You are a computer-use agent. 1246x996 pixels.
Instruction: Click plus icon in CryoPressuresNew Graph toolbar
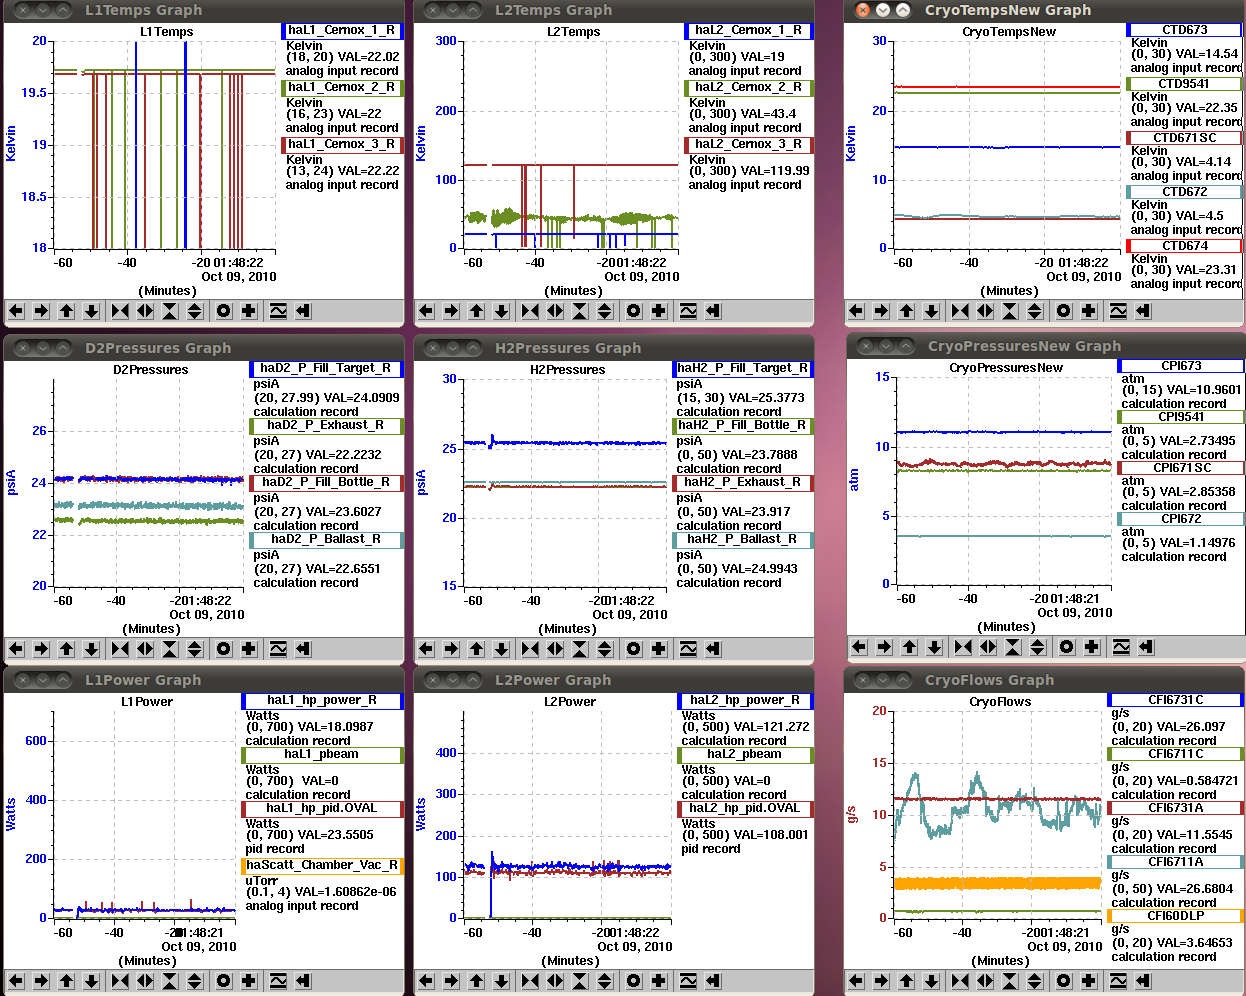coord(1092,647)
